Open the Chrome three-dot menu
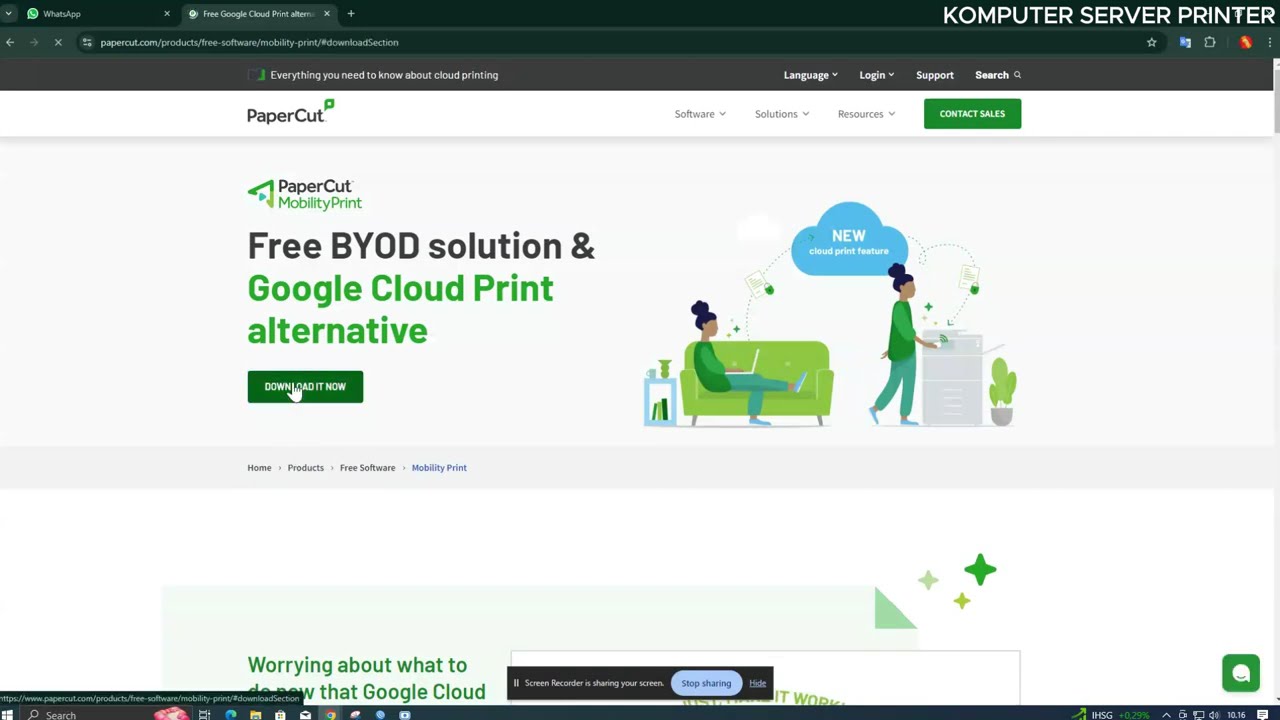This screenshot has width=1280, height=720. (x=1270, y=42)
